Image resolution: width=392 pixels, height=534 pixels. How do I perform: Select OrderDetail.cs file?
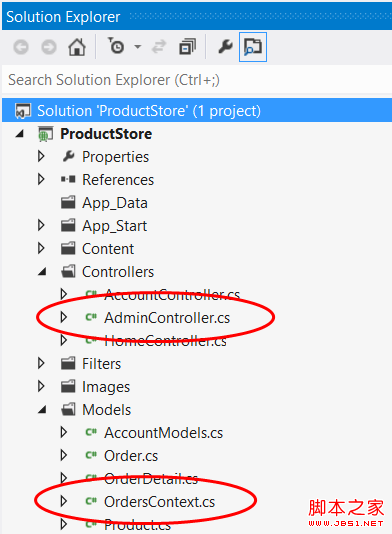pyautogui.click(x=151, y=479)
